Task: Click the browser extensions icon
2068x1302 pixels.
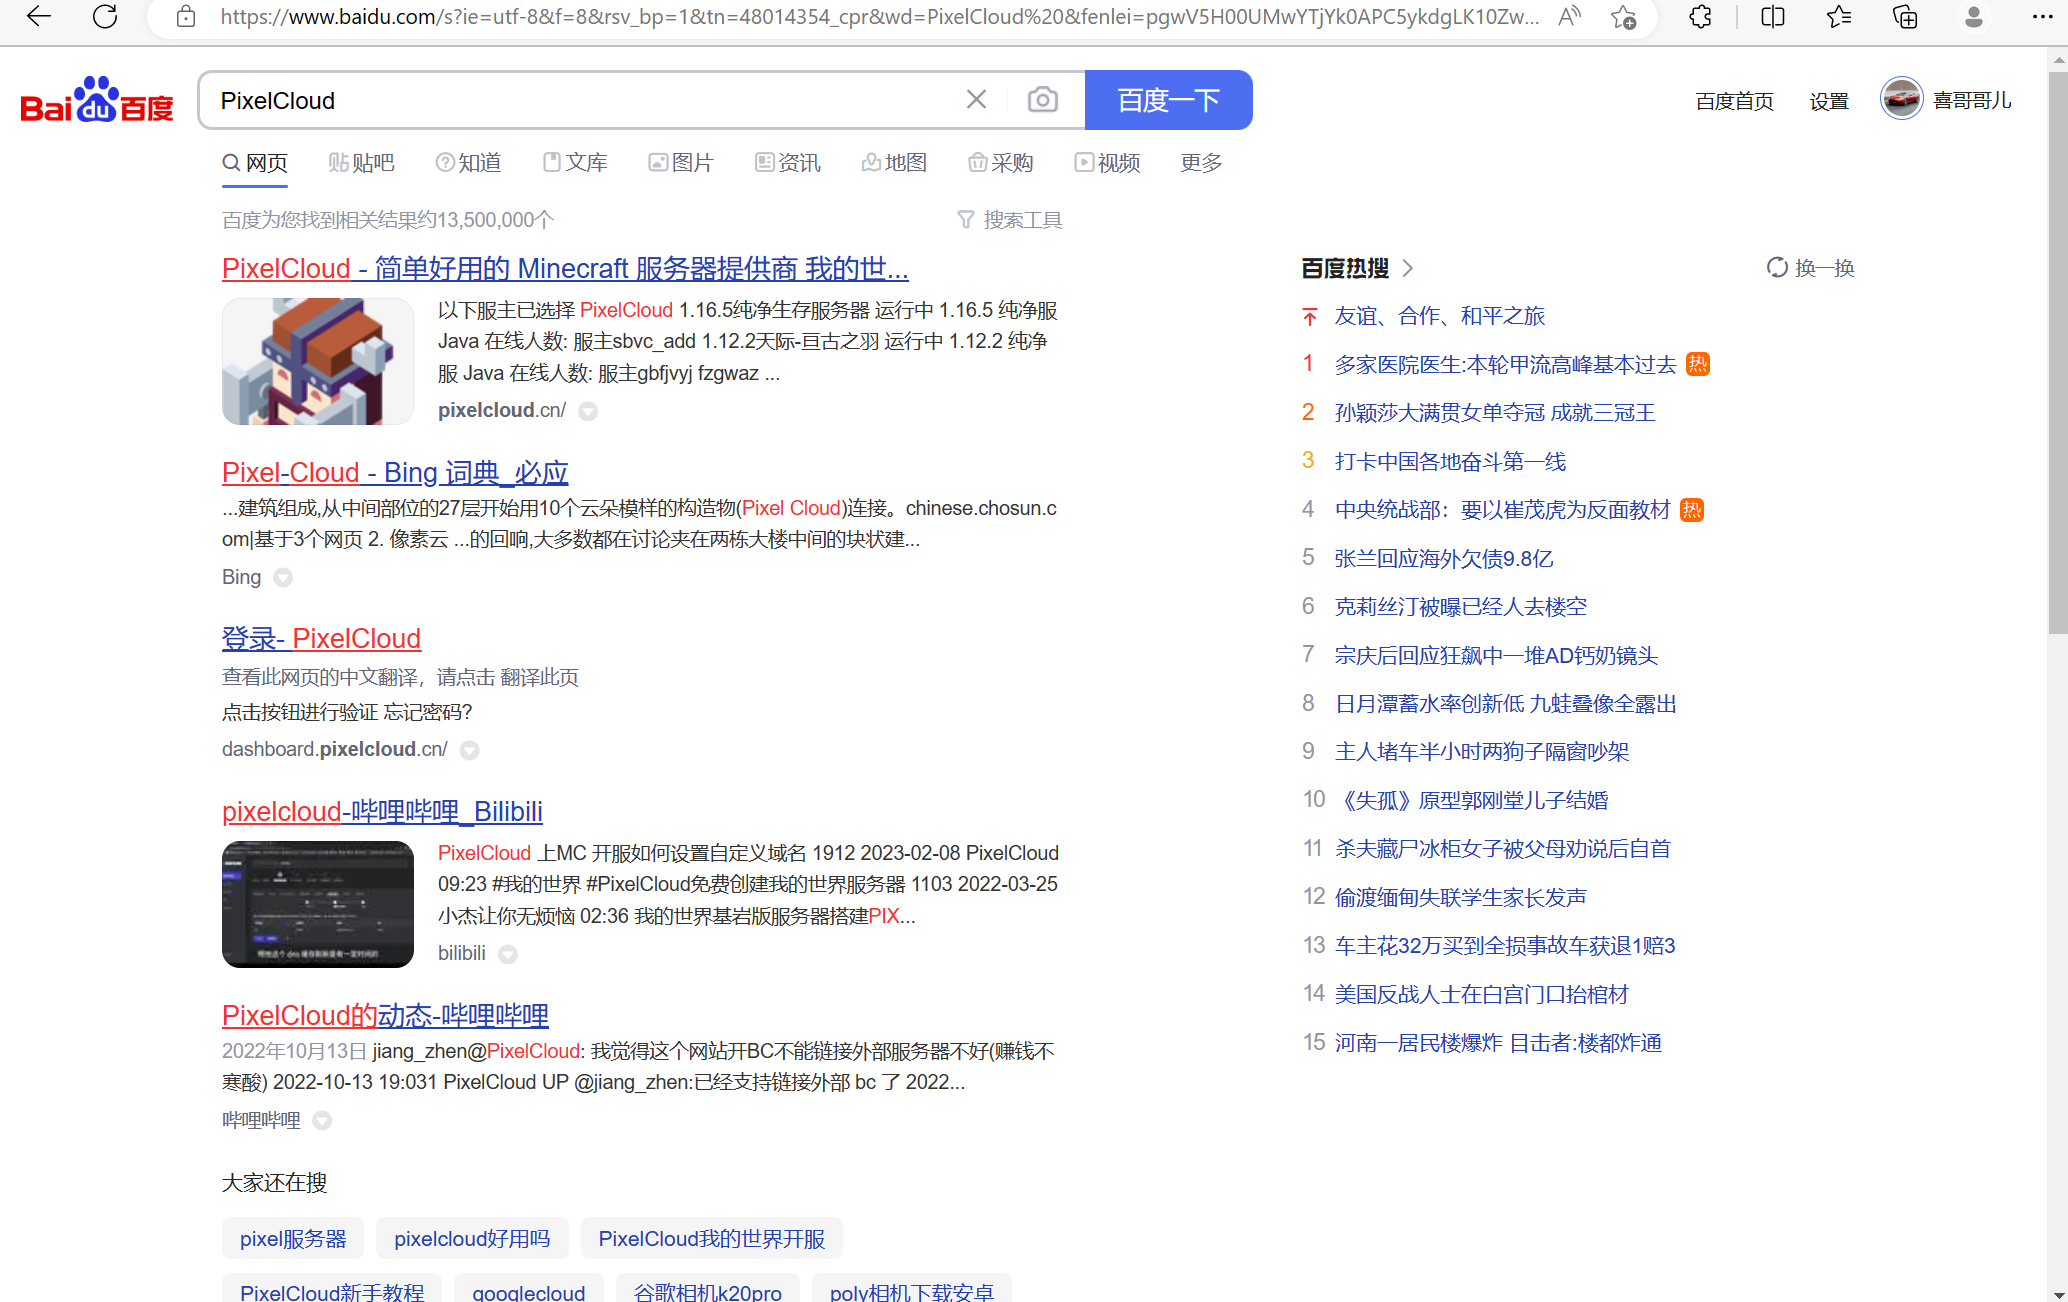Action: point(1699,17)
